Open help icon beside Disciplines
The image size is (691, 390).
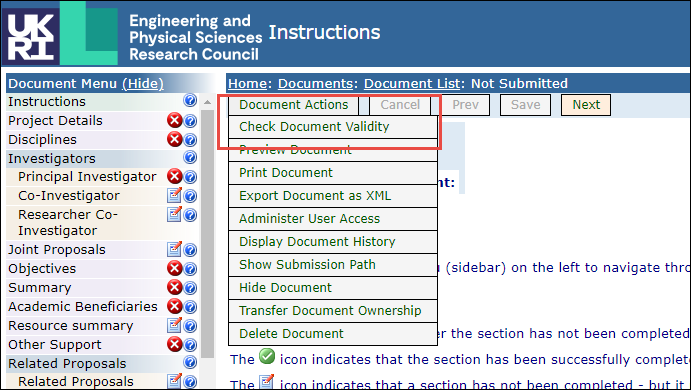click(190, 139)
